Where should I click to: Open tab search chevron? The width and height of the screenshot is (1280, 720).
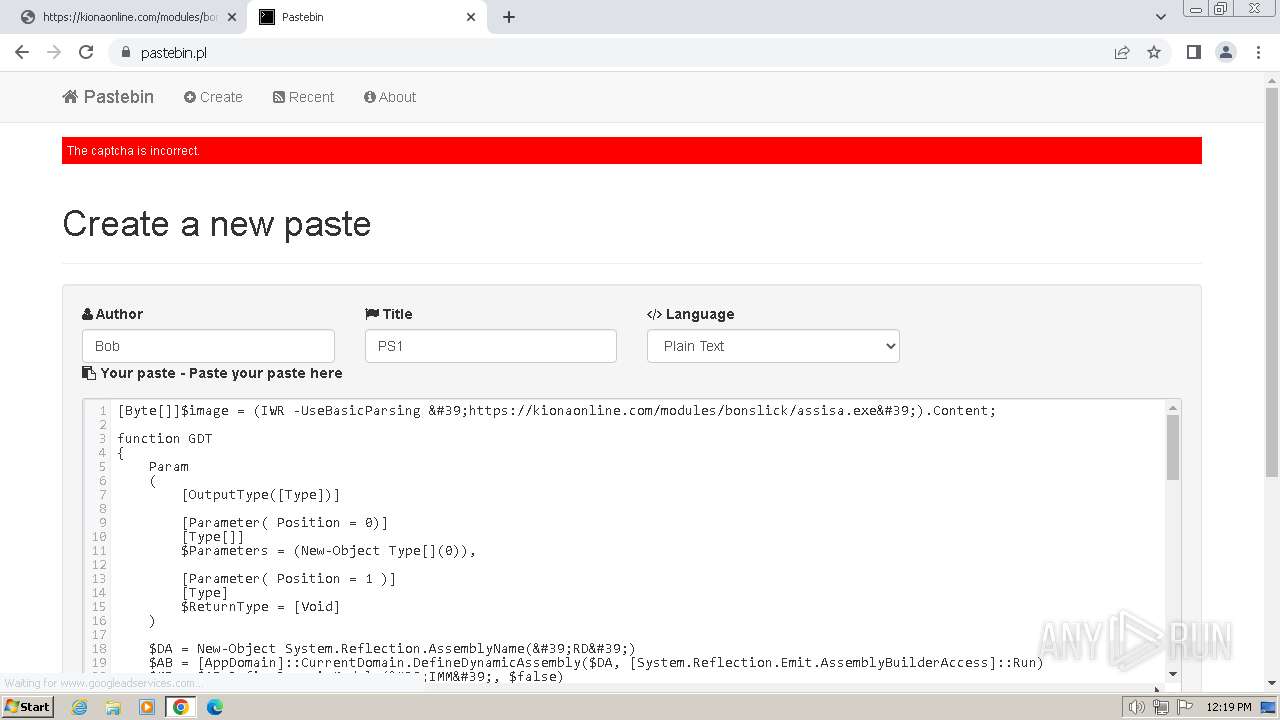pyautogui.click(x=1160, y=17)
